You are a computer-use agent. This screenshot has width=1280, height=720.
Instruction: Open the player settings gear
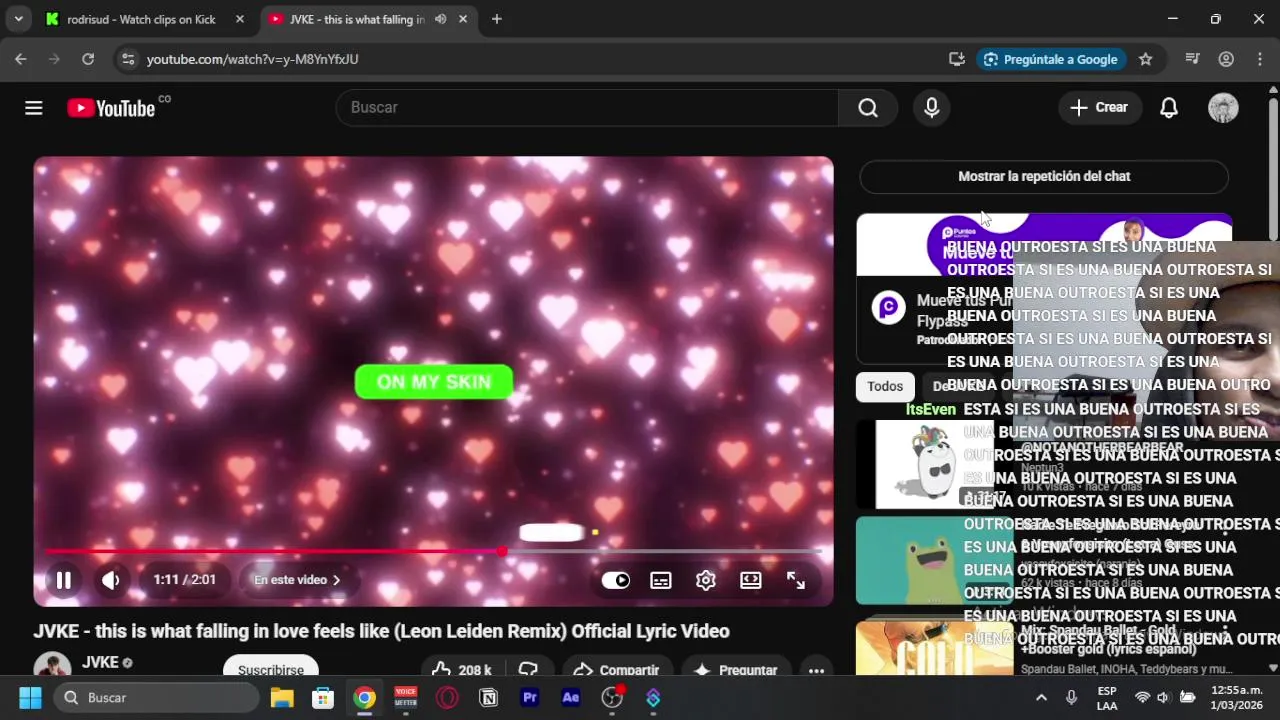(706, 580)
